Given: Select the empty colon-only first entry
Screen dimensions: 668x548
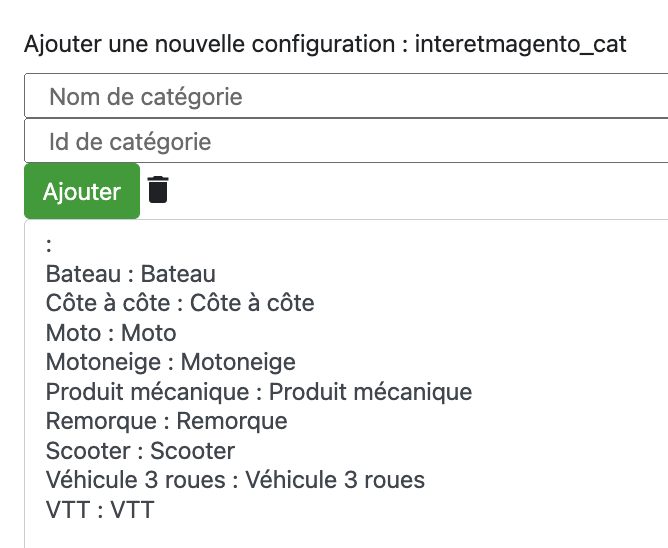Looking at the screenshot, I should pyautogui.click(x=49, y=245).
